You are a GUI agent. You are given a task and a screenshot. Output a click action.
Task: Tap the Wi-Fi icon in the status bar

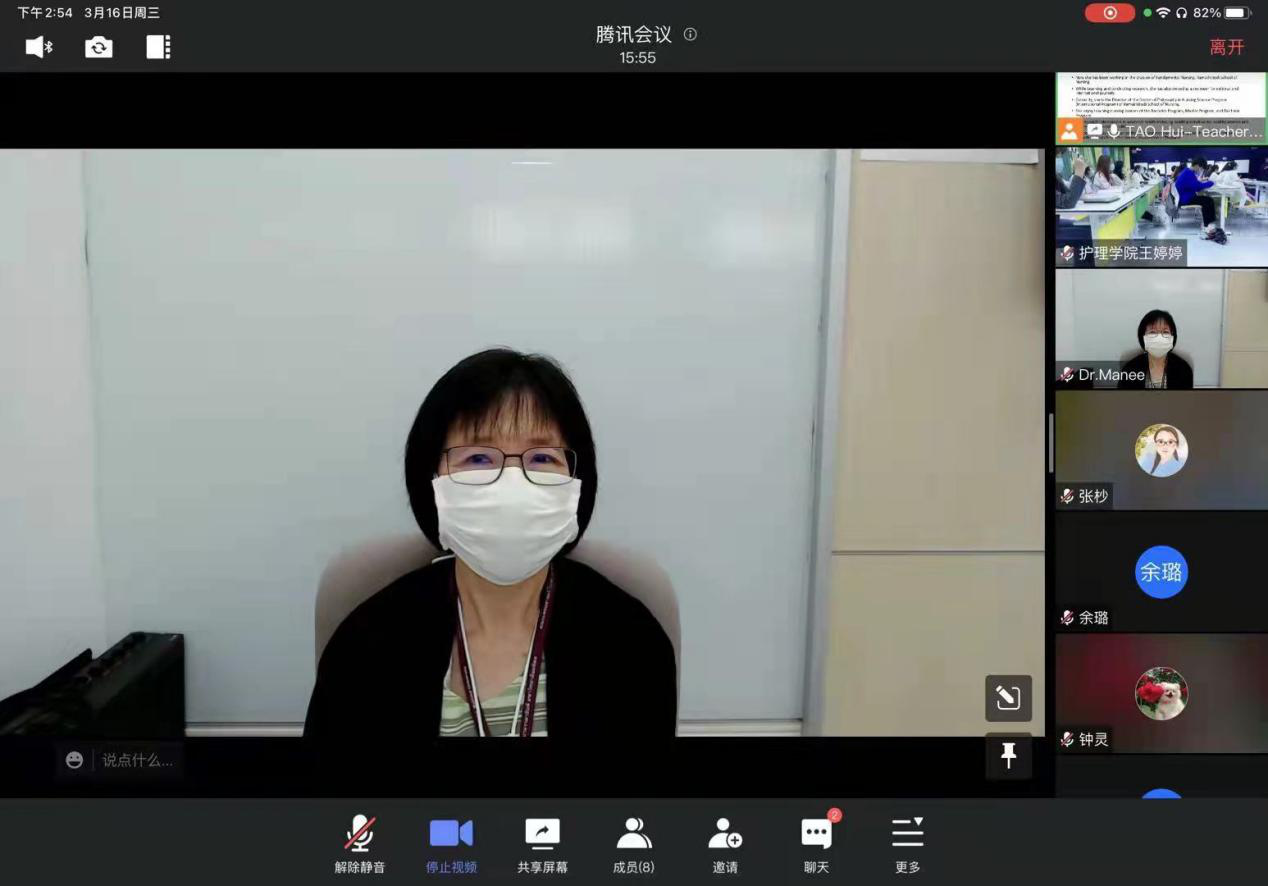pos(1163,13)
